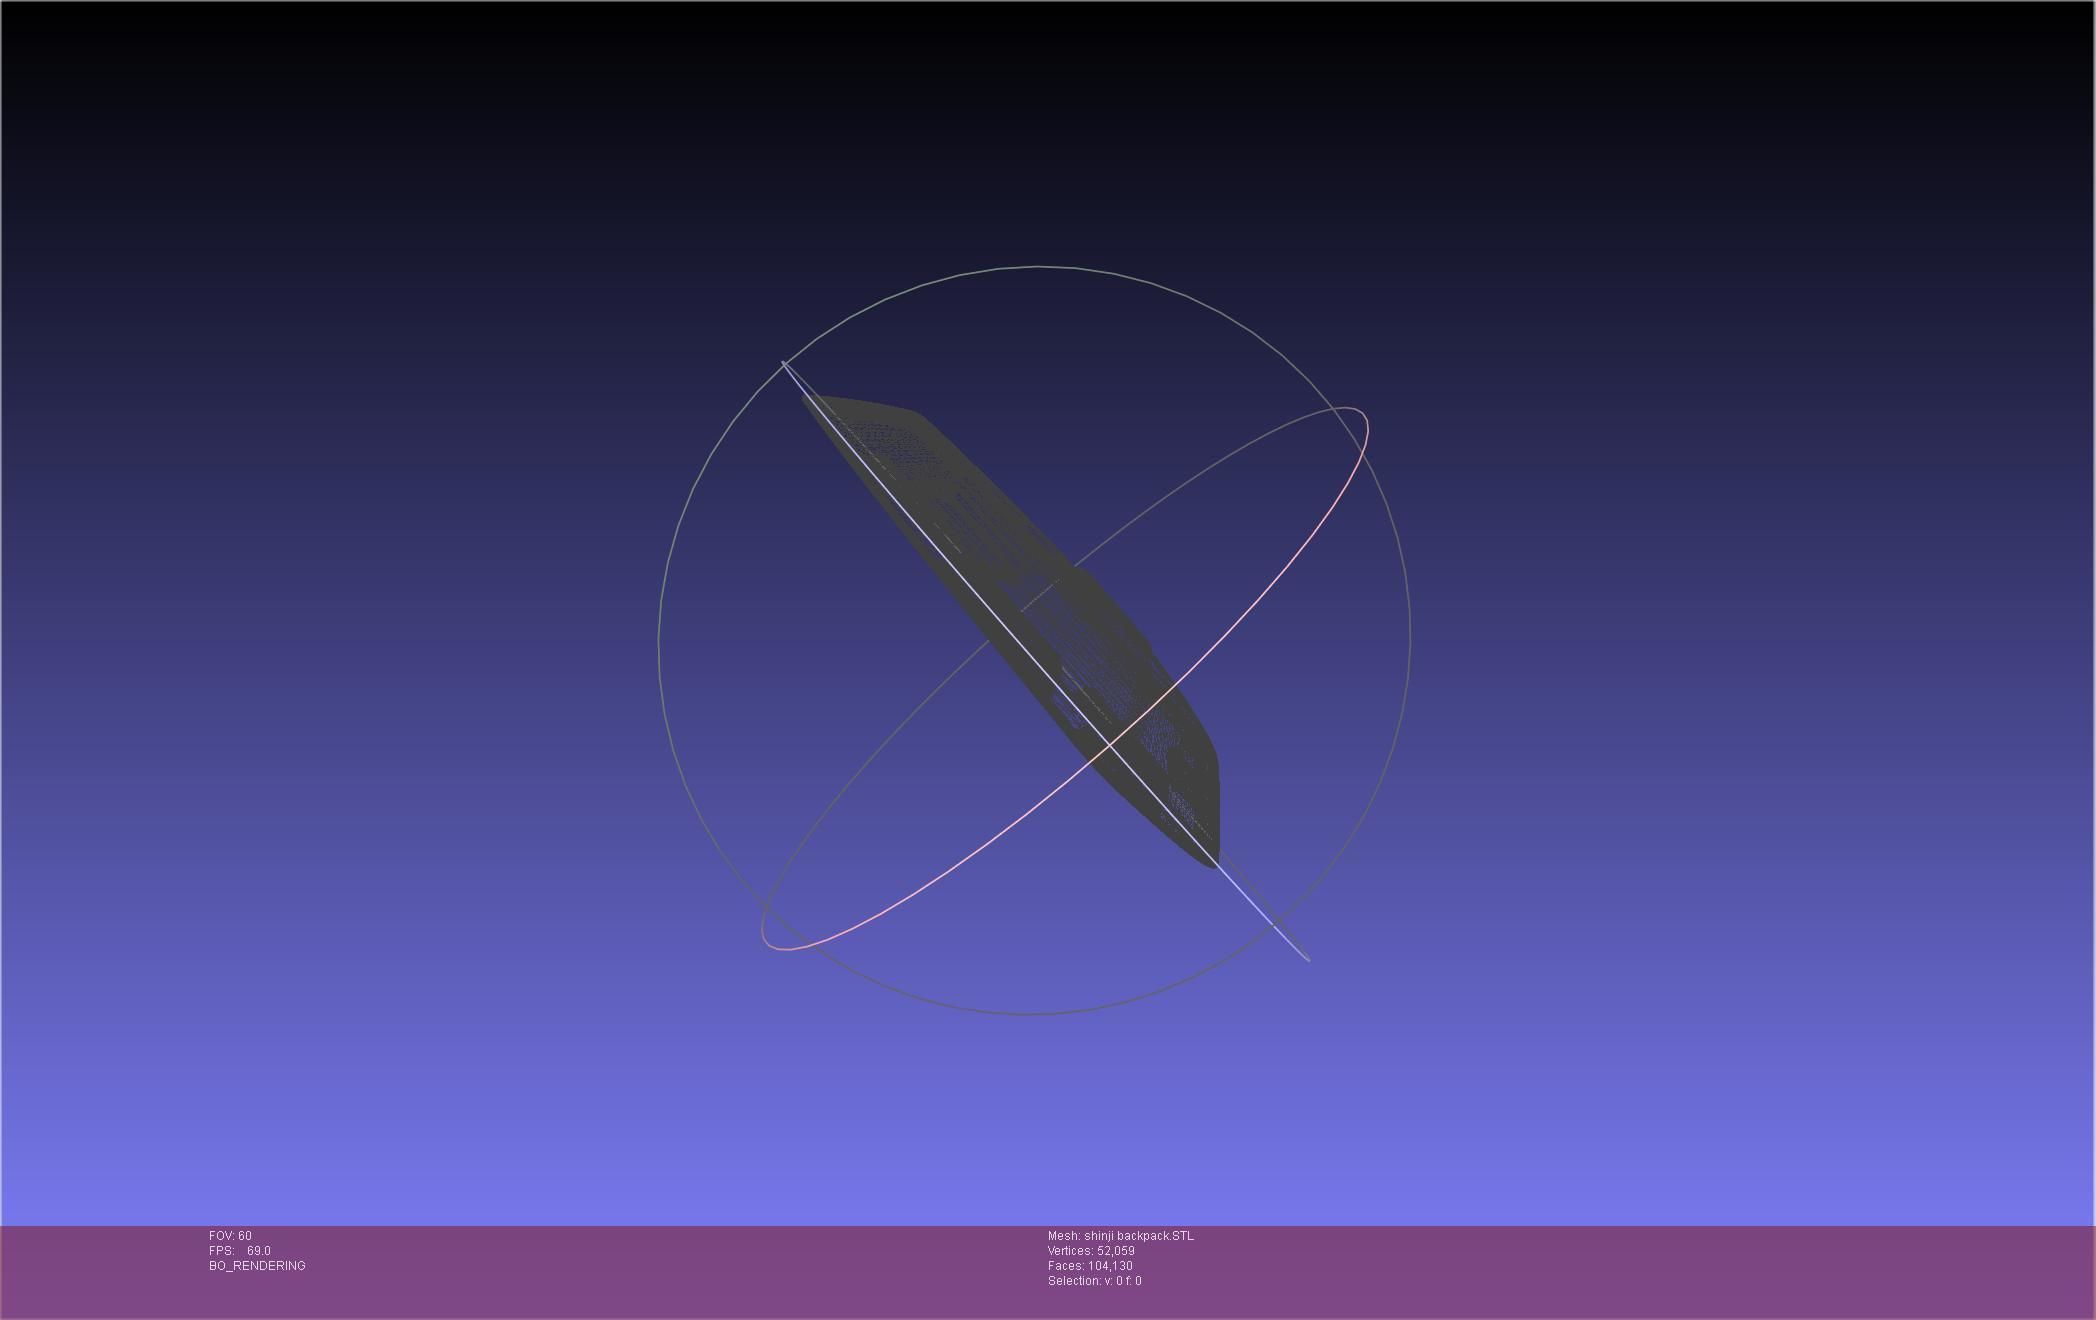Click the BO_RENDERING status text

[x=257, y=1266]
